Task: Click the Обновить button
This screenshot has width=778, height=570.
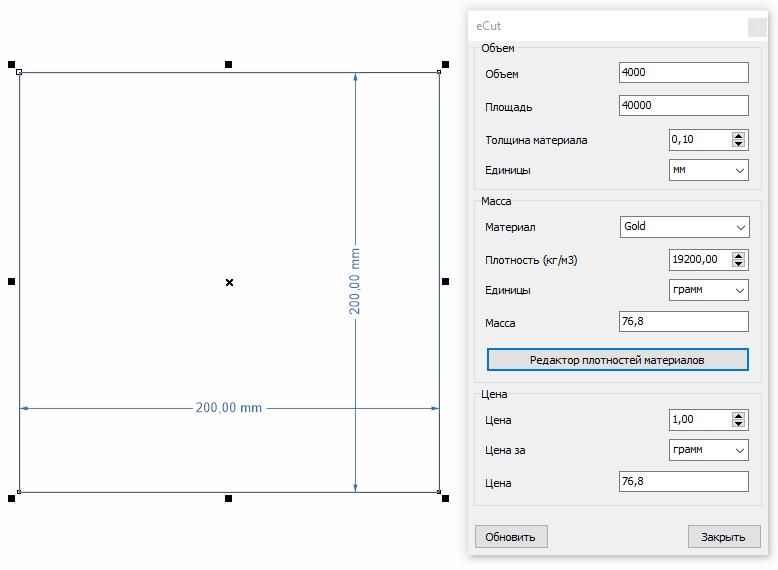Action: point(511,537)
